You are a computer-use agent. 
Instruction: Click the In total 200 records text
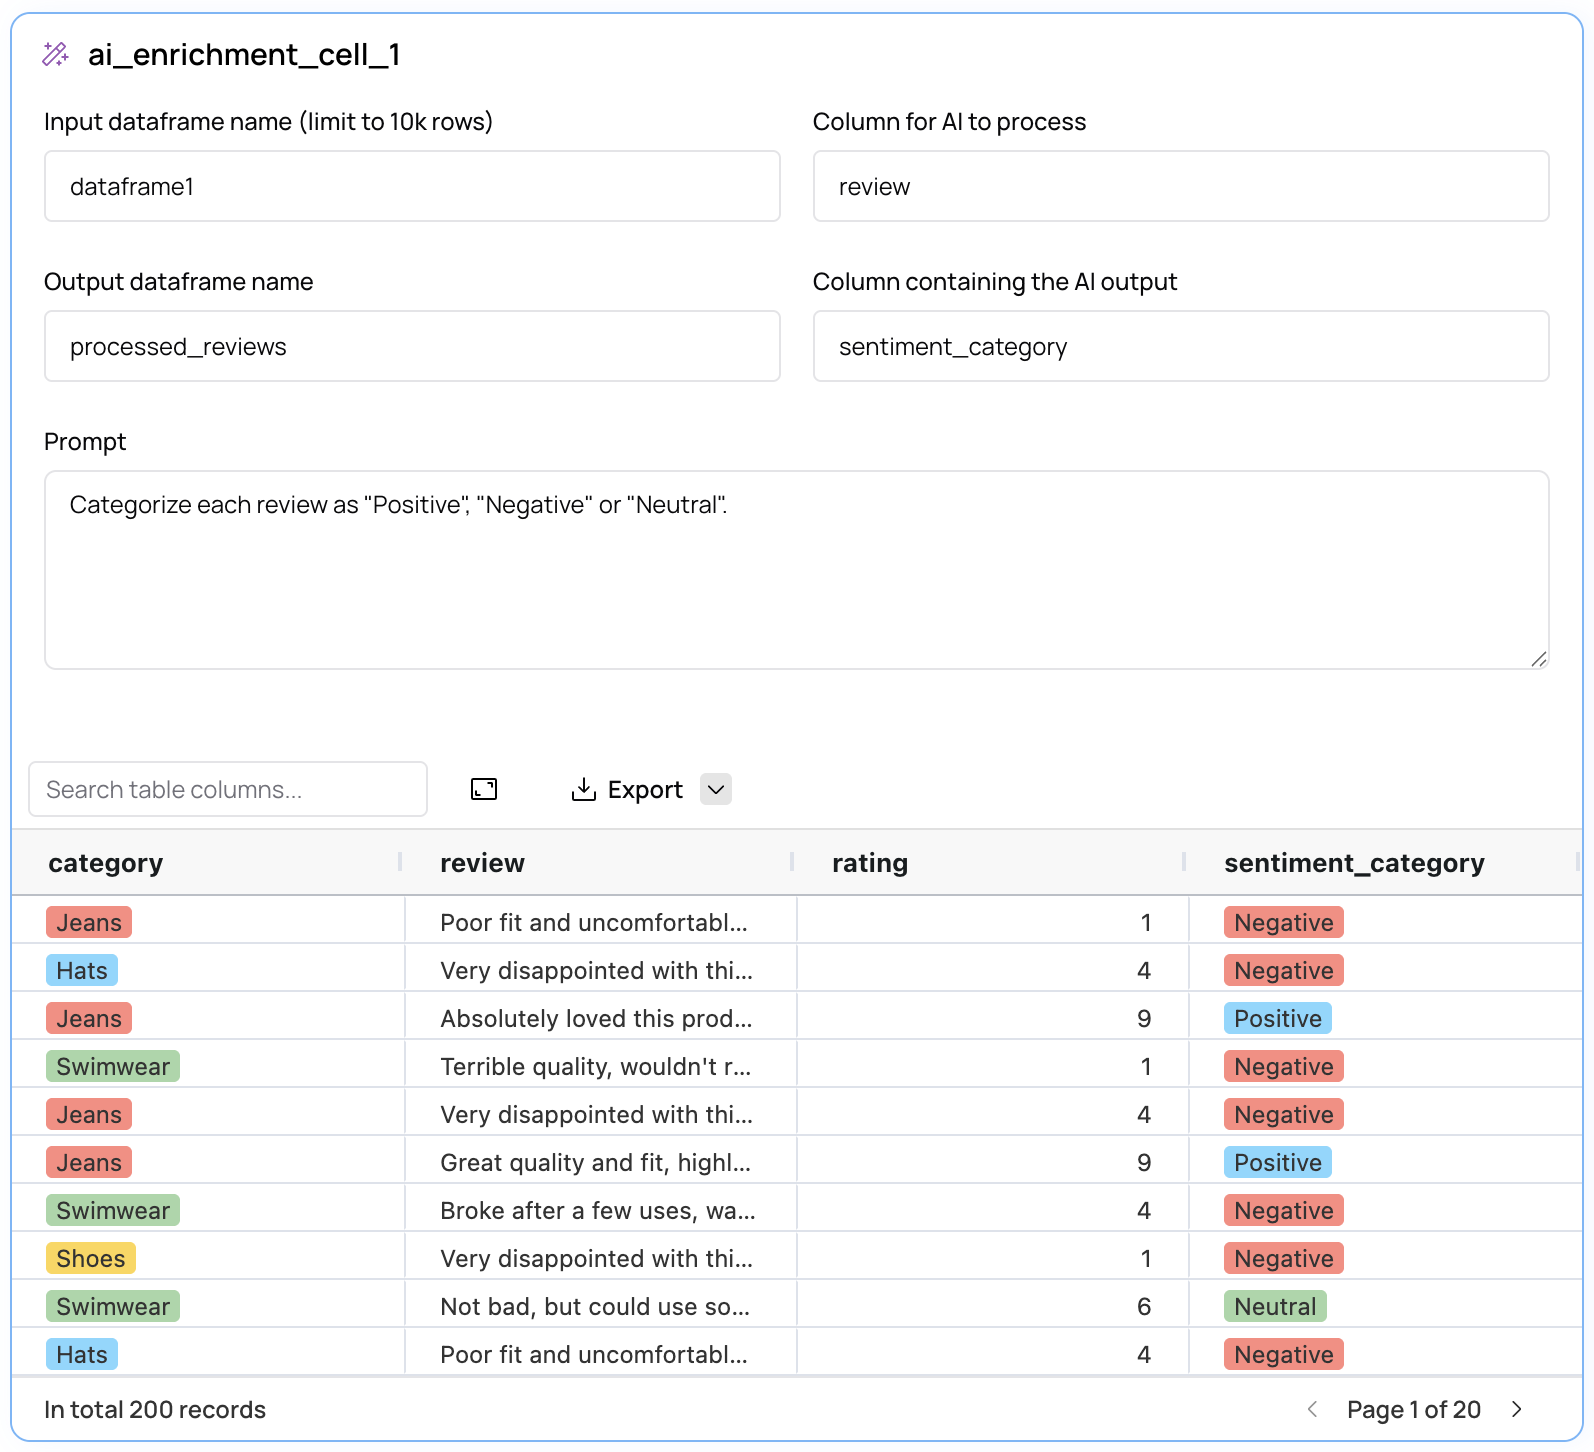pyautogui.click(x=155, y=1409)
